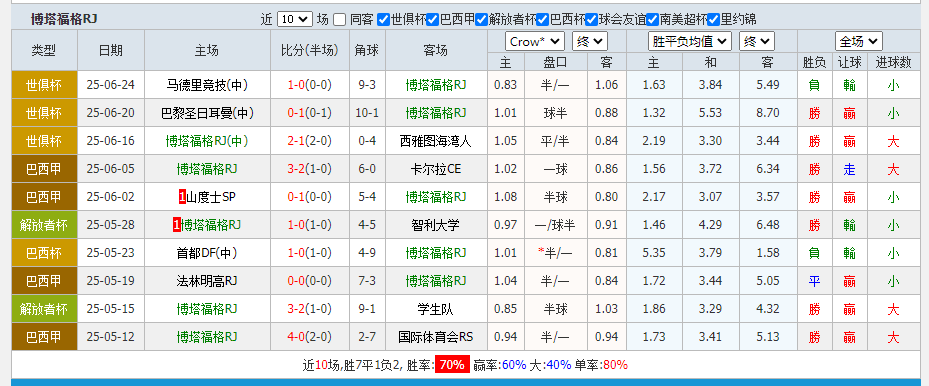
Task: Open the 国际体育会RS team link
Action: pos(435,337)
